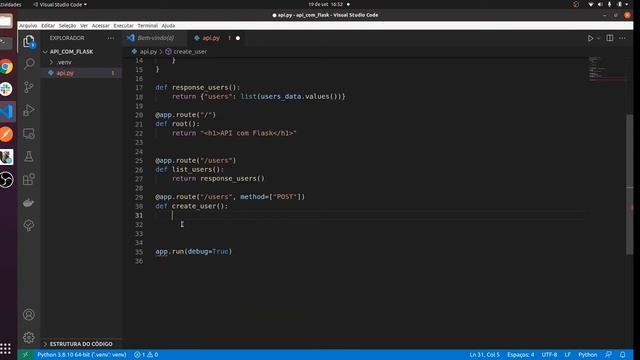Open notifications bell in status bar
The height and width of the screenshot is (360, 640).
coord(622,355)
